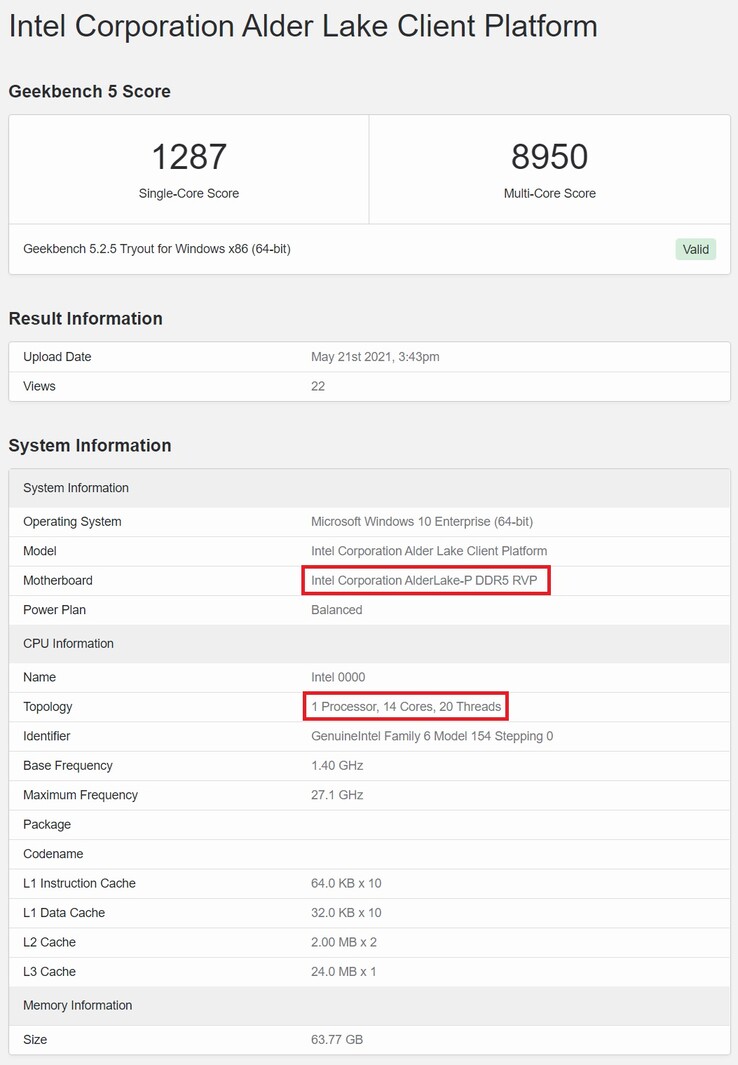Click the highlighted 14 Cores, 20 Threads topology

pos(406,706)
